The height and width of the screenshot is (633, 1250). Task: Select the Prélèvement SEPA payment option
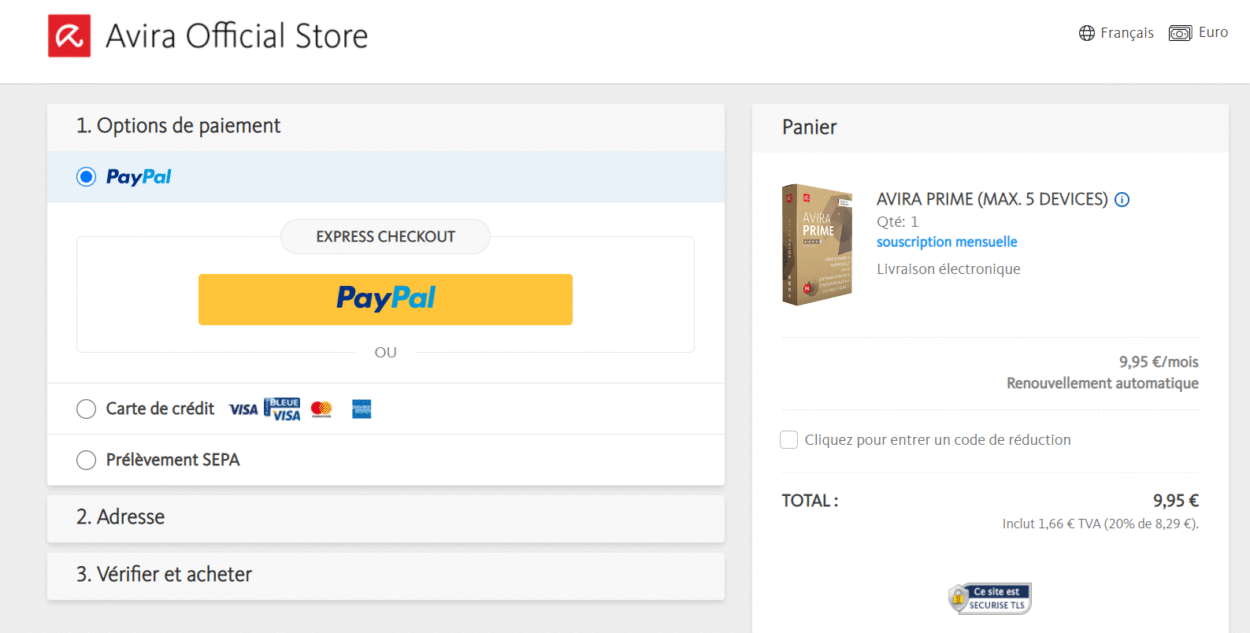point(86,459)
